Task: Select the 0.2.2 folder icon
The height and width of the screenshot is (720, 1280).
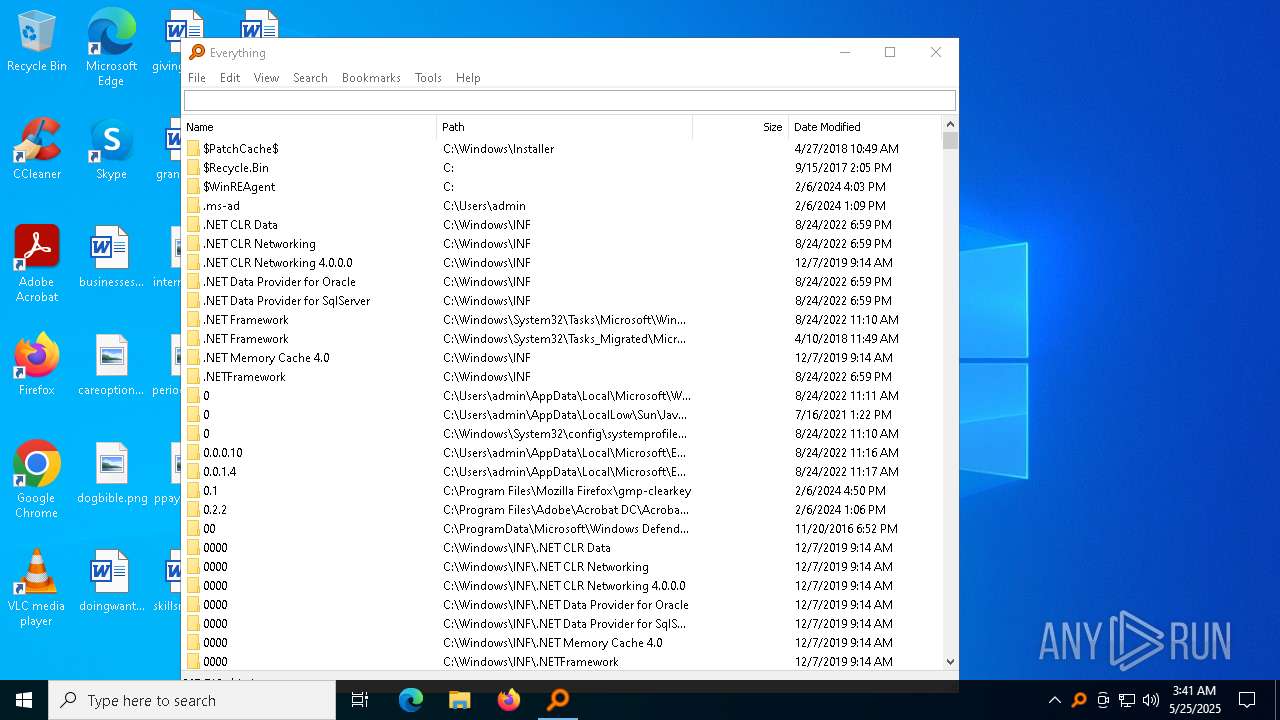Action: pos(193,510)
